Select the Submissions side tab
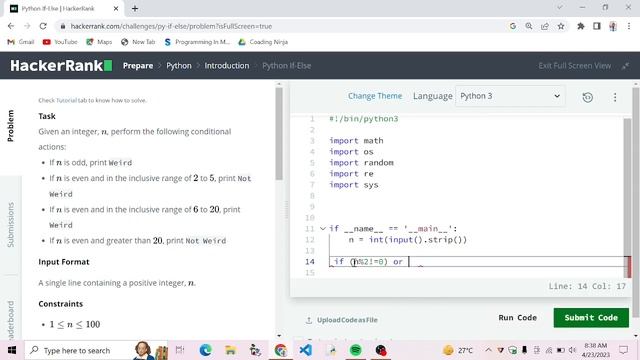This screenshot has width=640, height=360. click(11, 225)
